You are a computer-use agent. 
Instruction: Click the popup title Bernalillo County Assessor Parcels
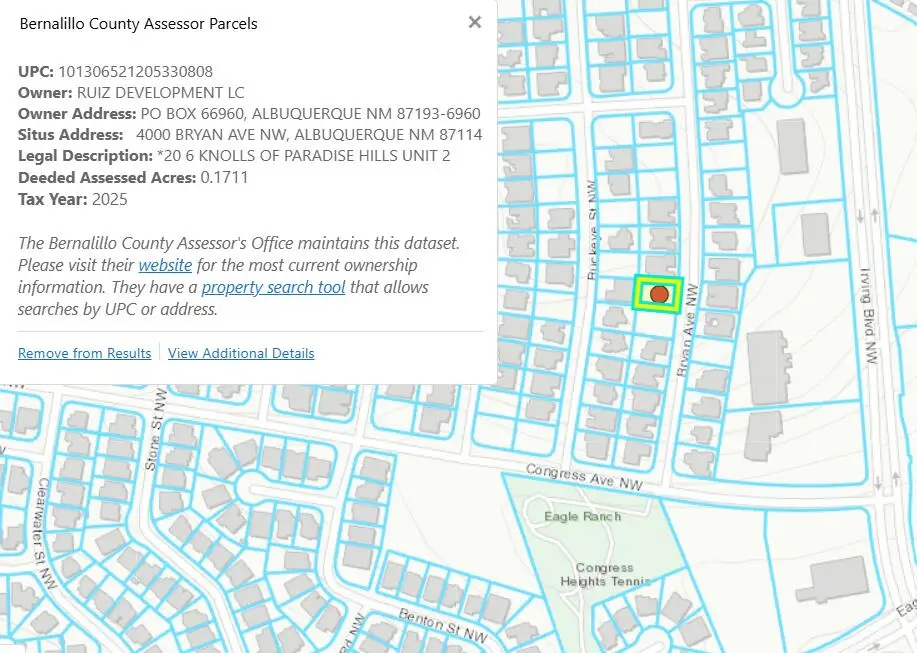tap(138, 23)
